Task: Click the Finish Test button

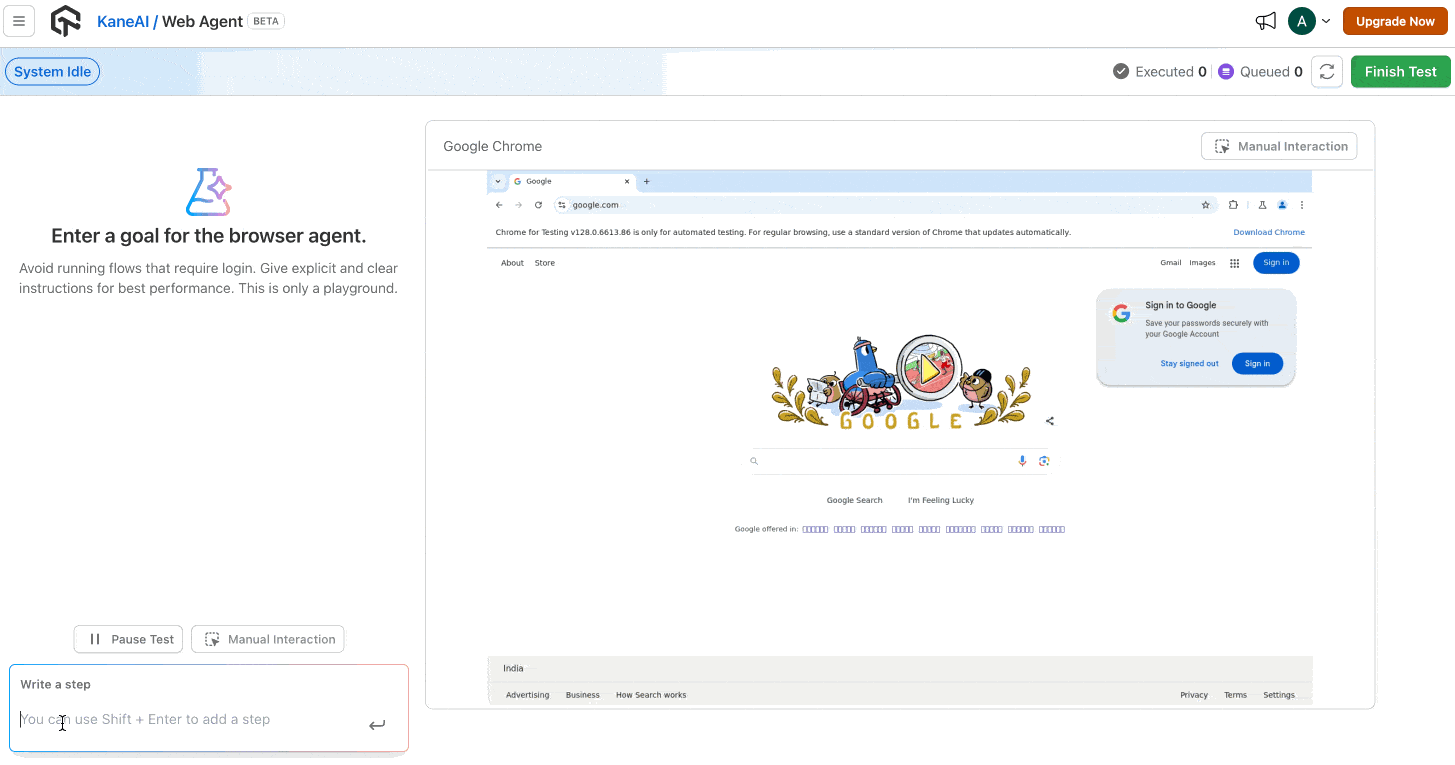Action: tap(1400, 72)
